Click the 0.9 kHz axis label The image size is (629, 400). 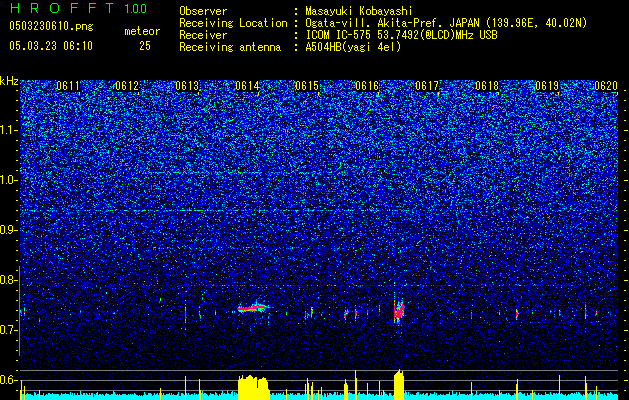(9, 230)
